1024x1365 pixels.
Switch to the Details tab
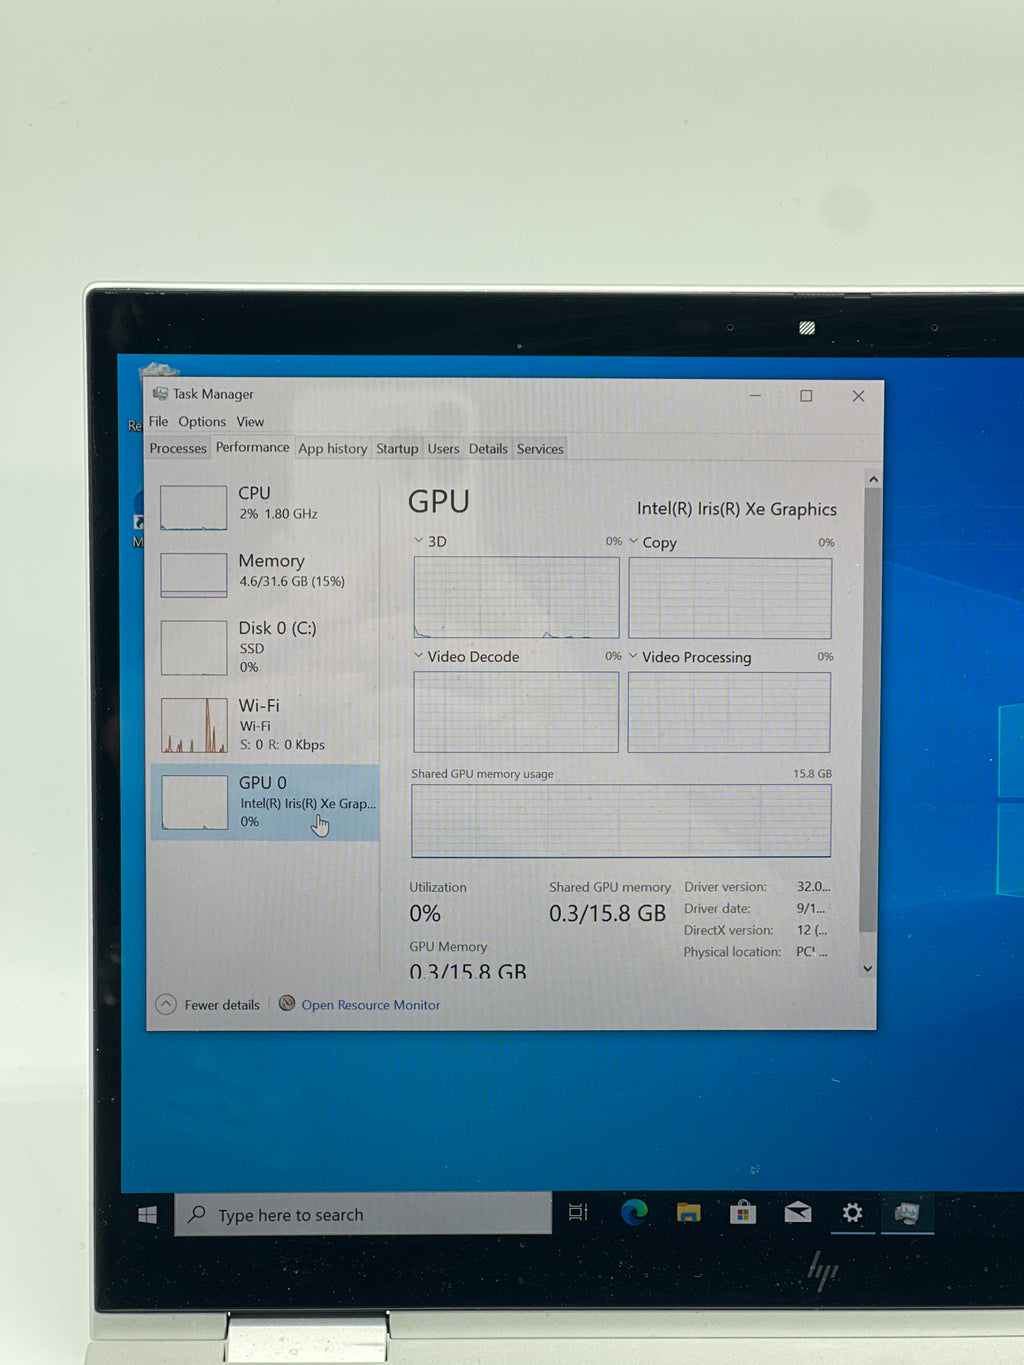tap(488, 448)
